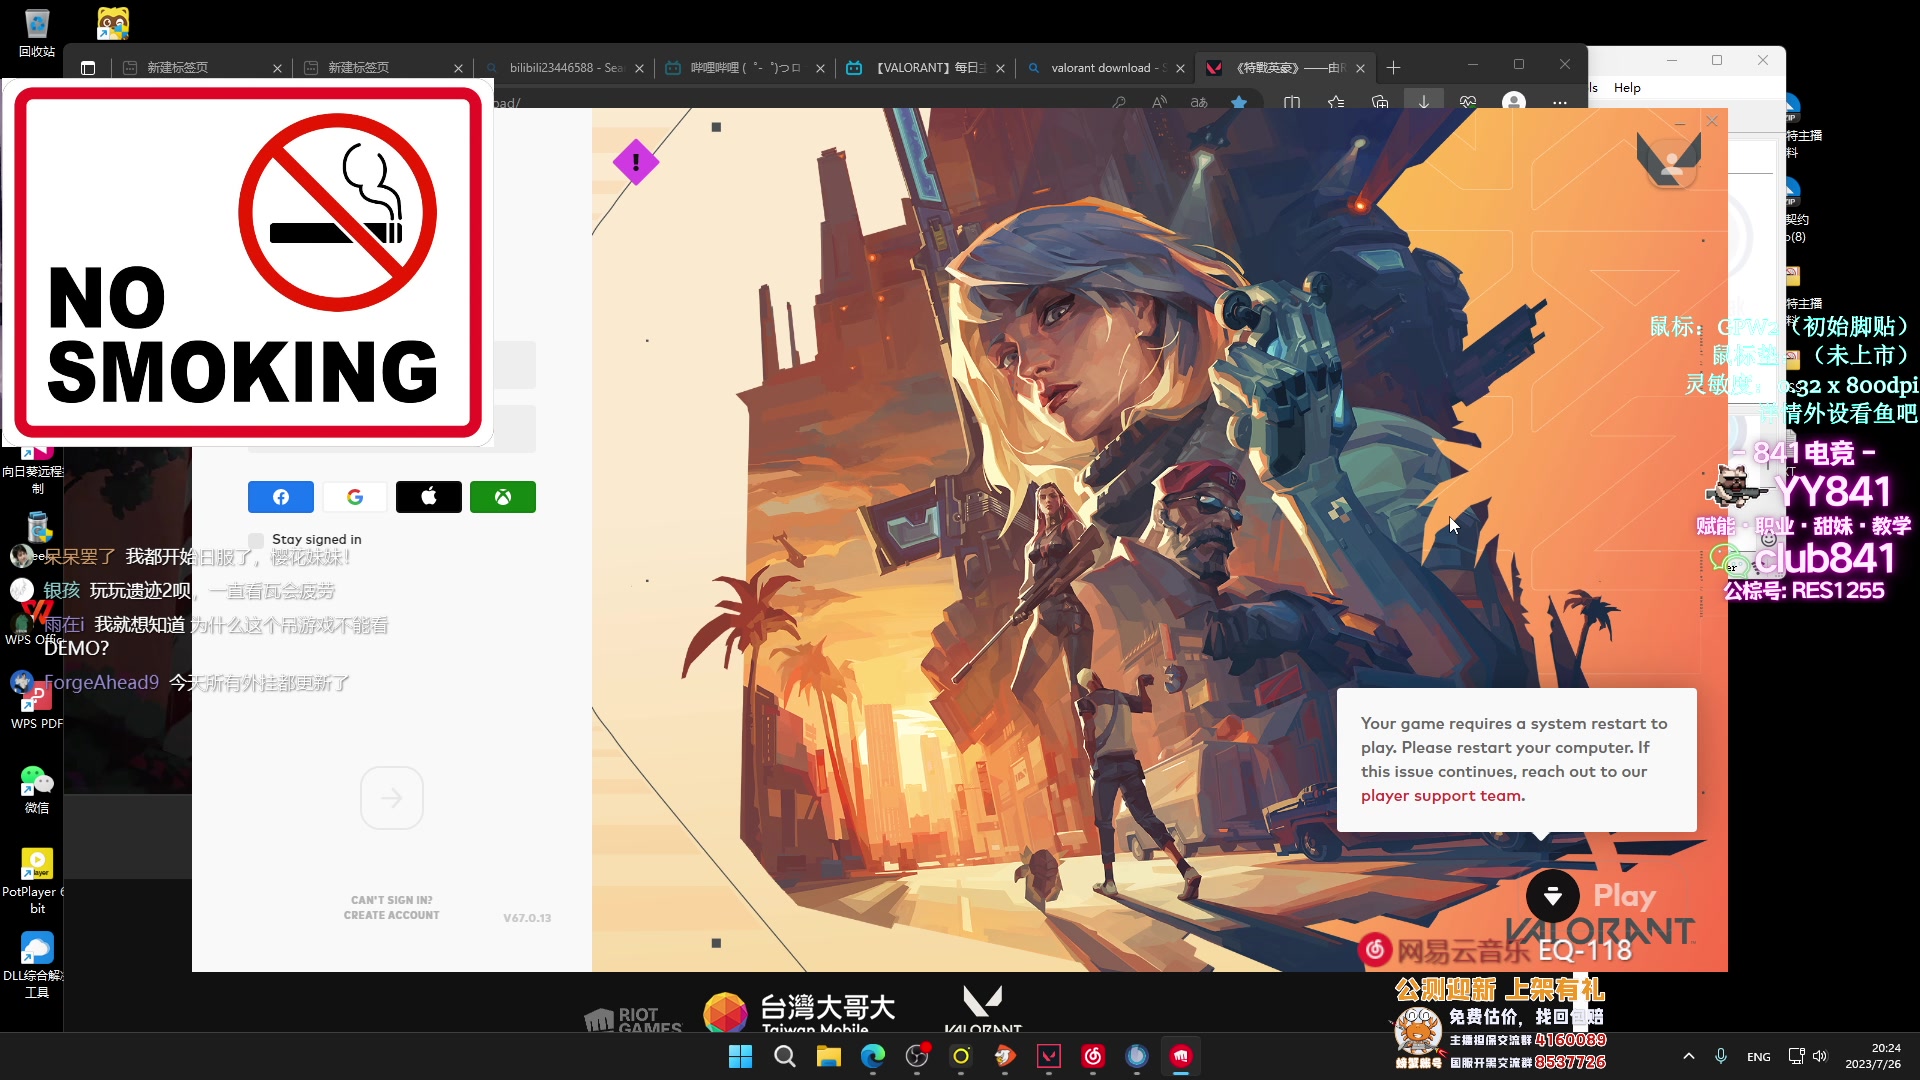This screenshot has height=1080, width=1920.
Task: Close the 《特戰英豪》 tab
Action: (1360, 68)
